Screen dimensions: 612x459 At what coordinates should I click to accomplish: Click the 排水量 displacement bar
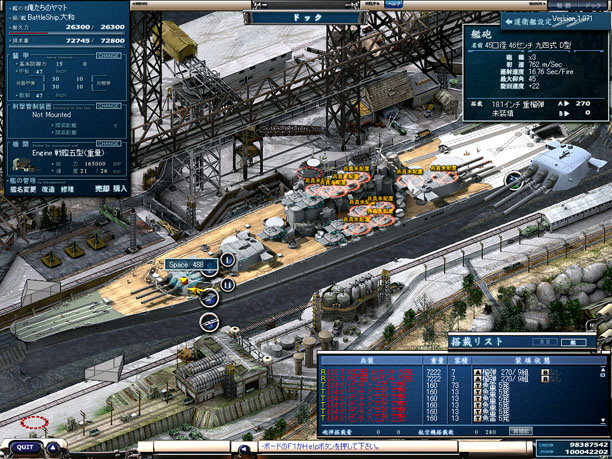(66, 47)
